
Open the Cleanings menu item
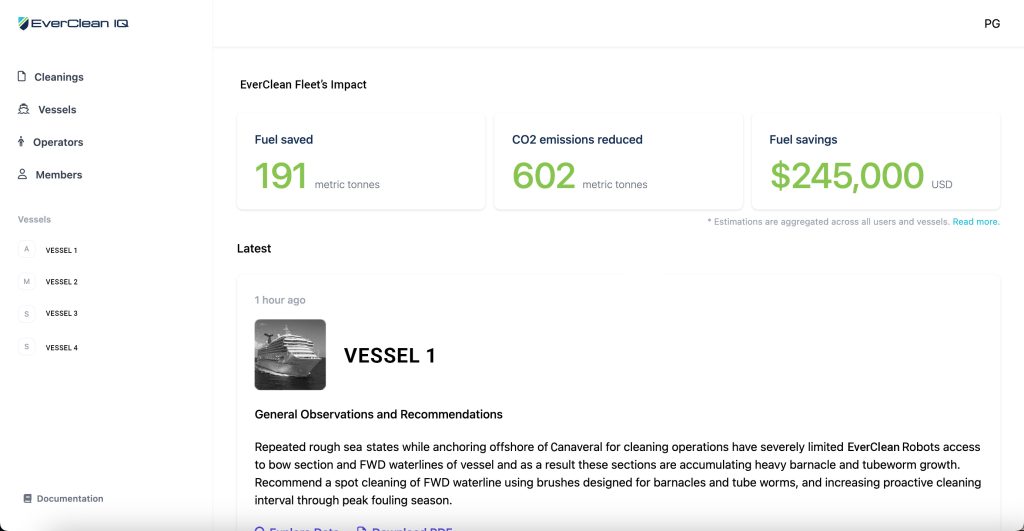51,77
